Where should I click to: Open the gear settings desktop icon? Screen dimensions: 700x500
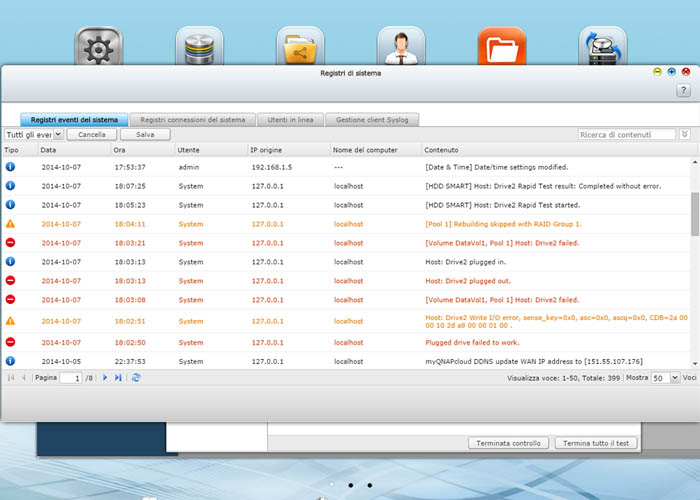pyautogui.click(x=99, y=47)
